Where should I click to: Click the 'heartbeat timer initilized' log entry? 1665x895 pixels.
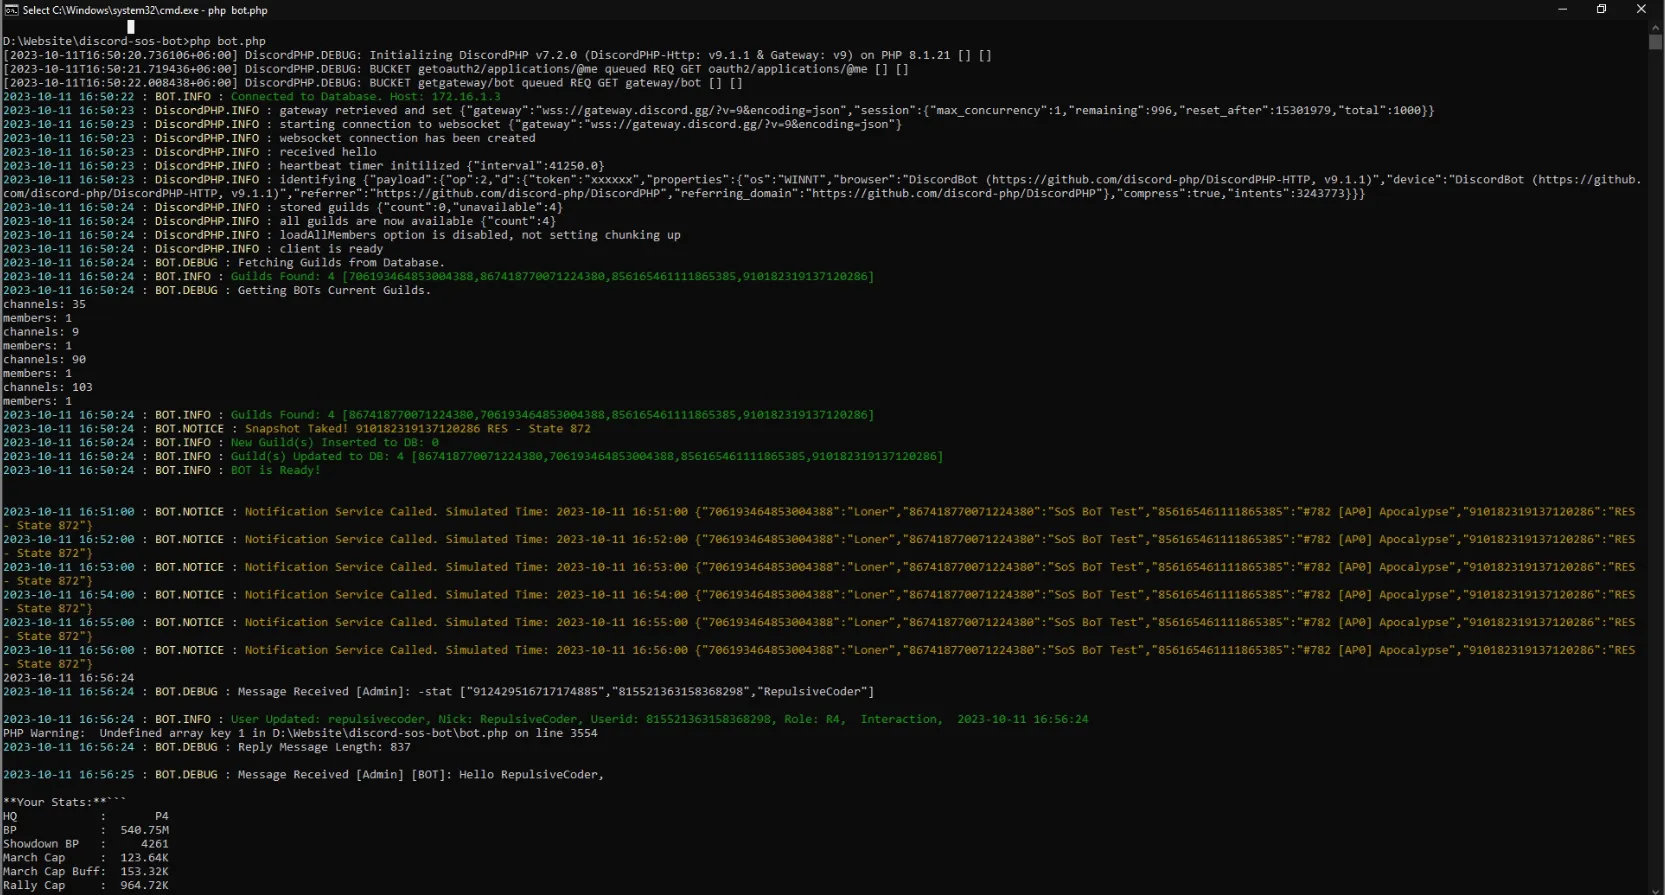(x=441, y=166)
